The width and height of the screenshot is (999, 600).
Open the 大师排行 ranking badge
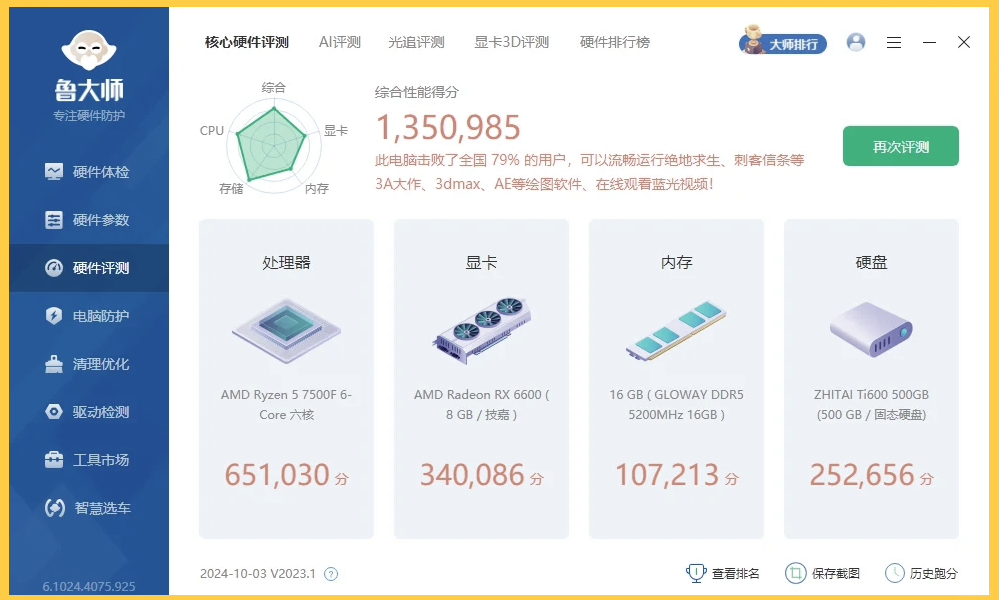click(x=783, y=41)
